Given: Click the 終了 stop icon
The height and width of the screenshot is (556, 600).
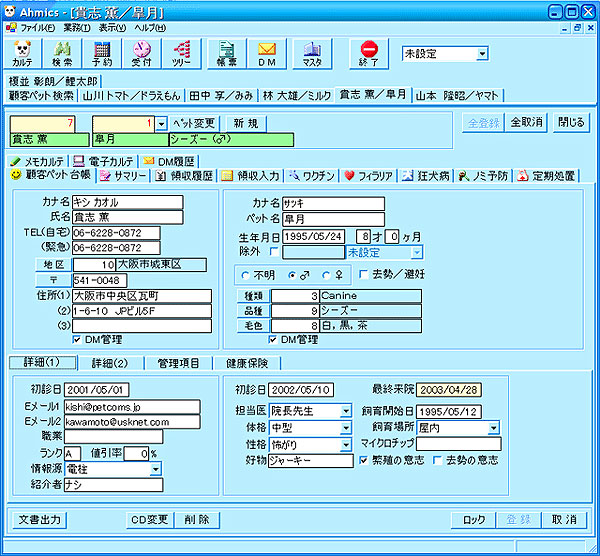Looking at the screenshot, I should click(x=369, y=52).
